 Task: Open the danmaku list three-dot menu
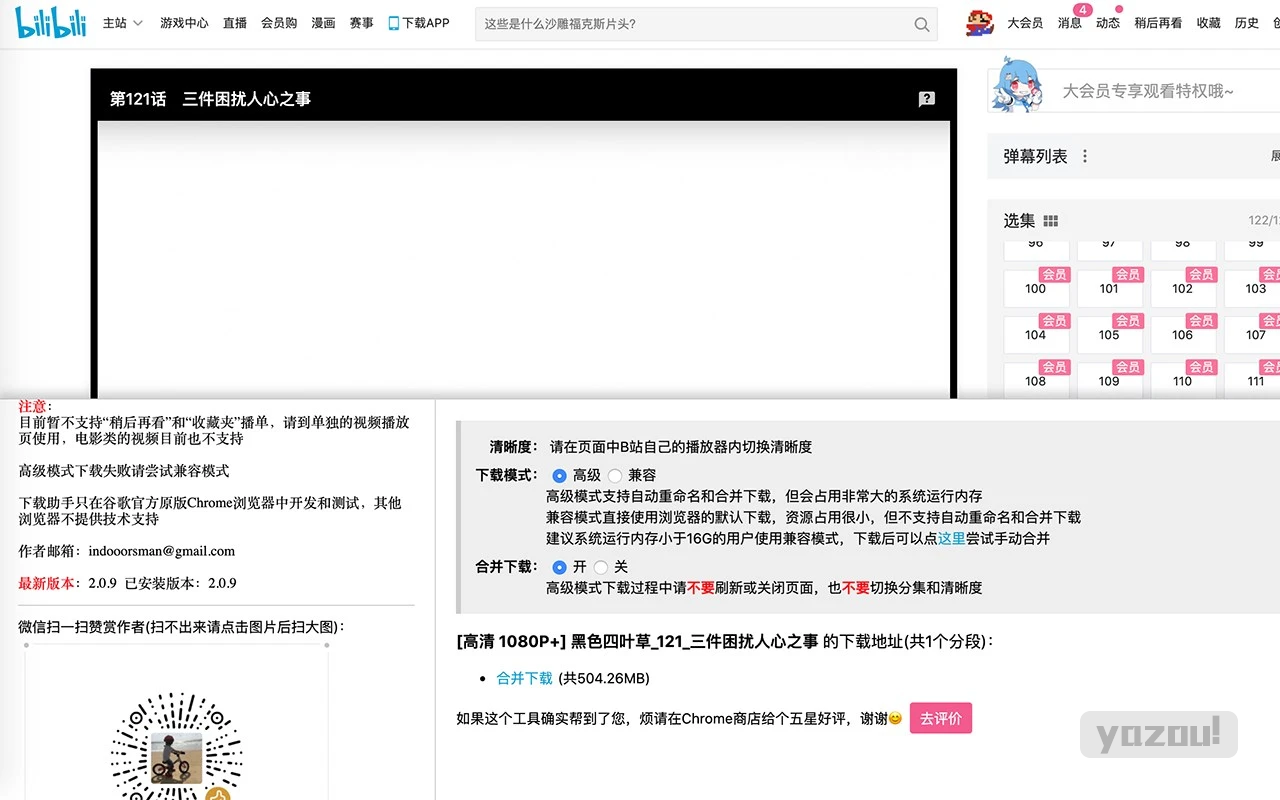(x=1085, y=156)
